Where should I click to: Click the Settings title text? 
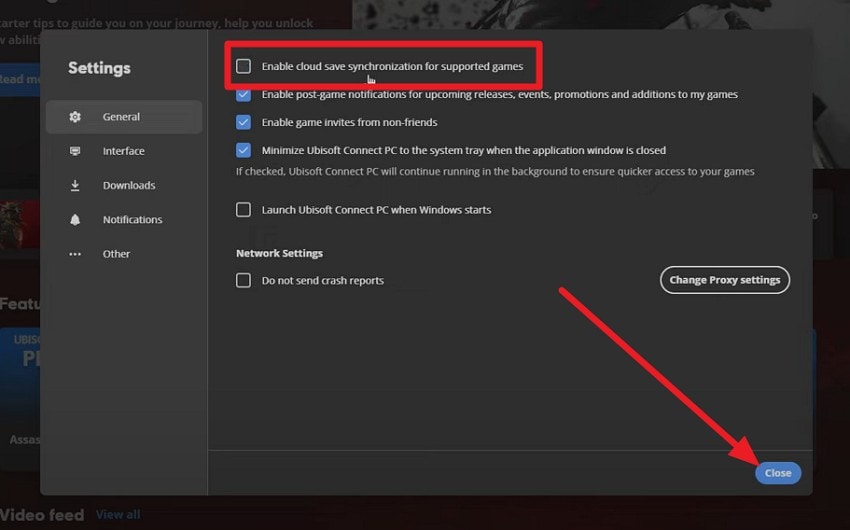pyautogui.click(x=99, y=68)
